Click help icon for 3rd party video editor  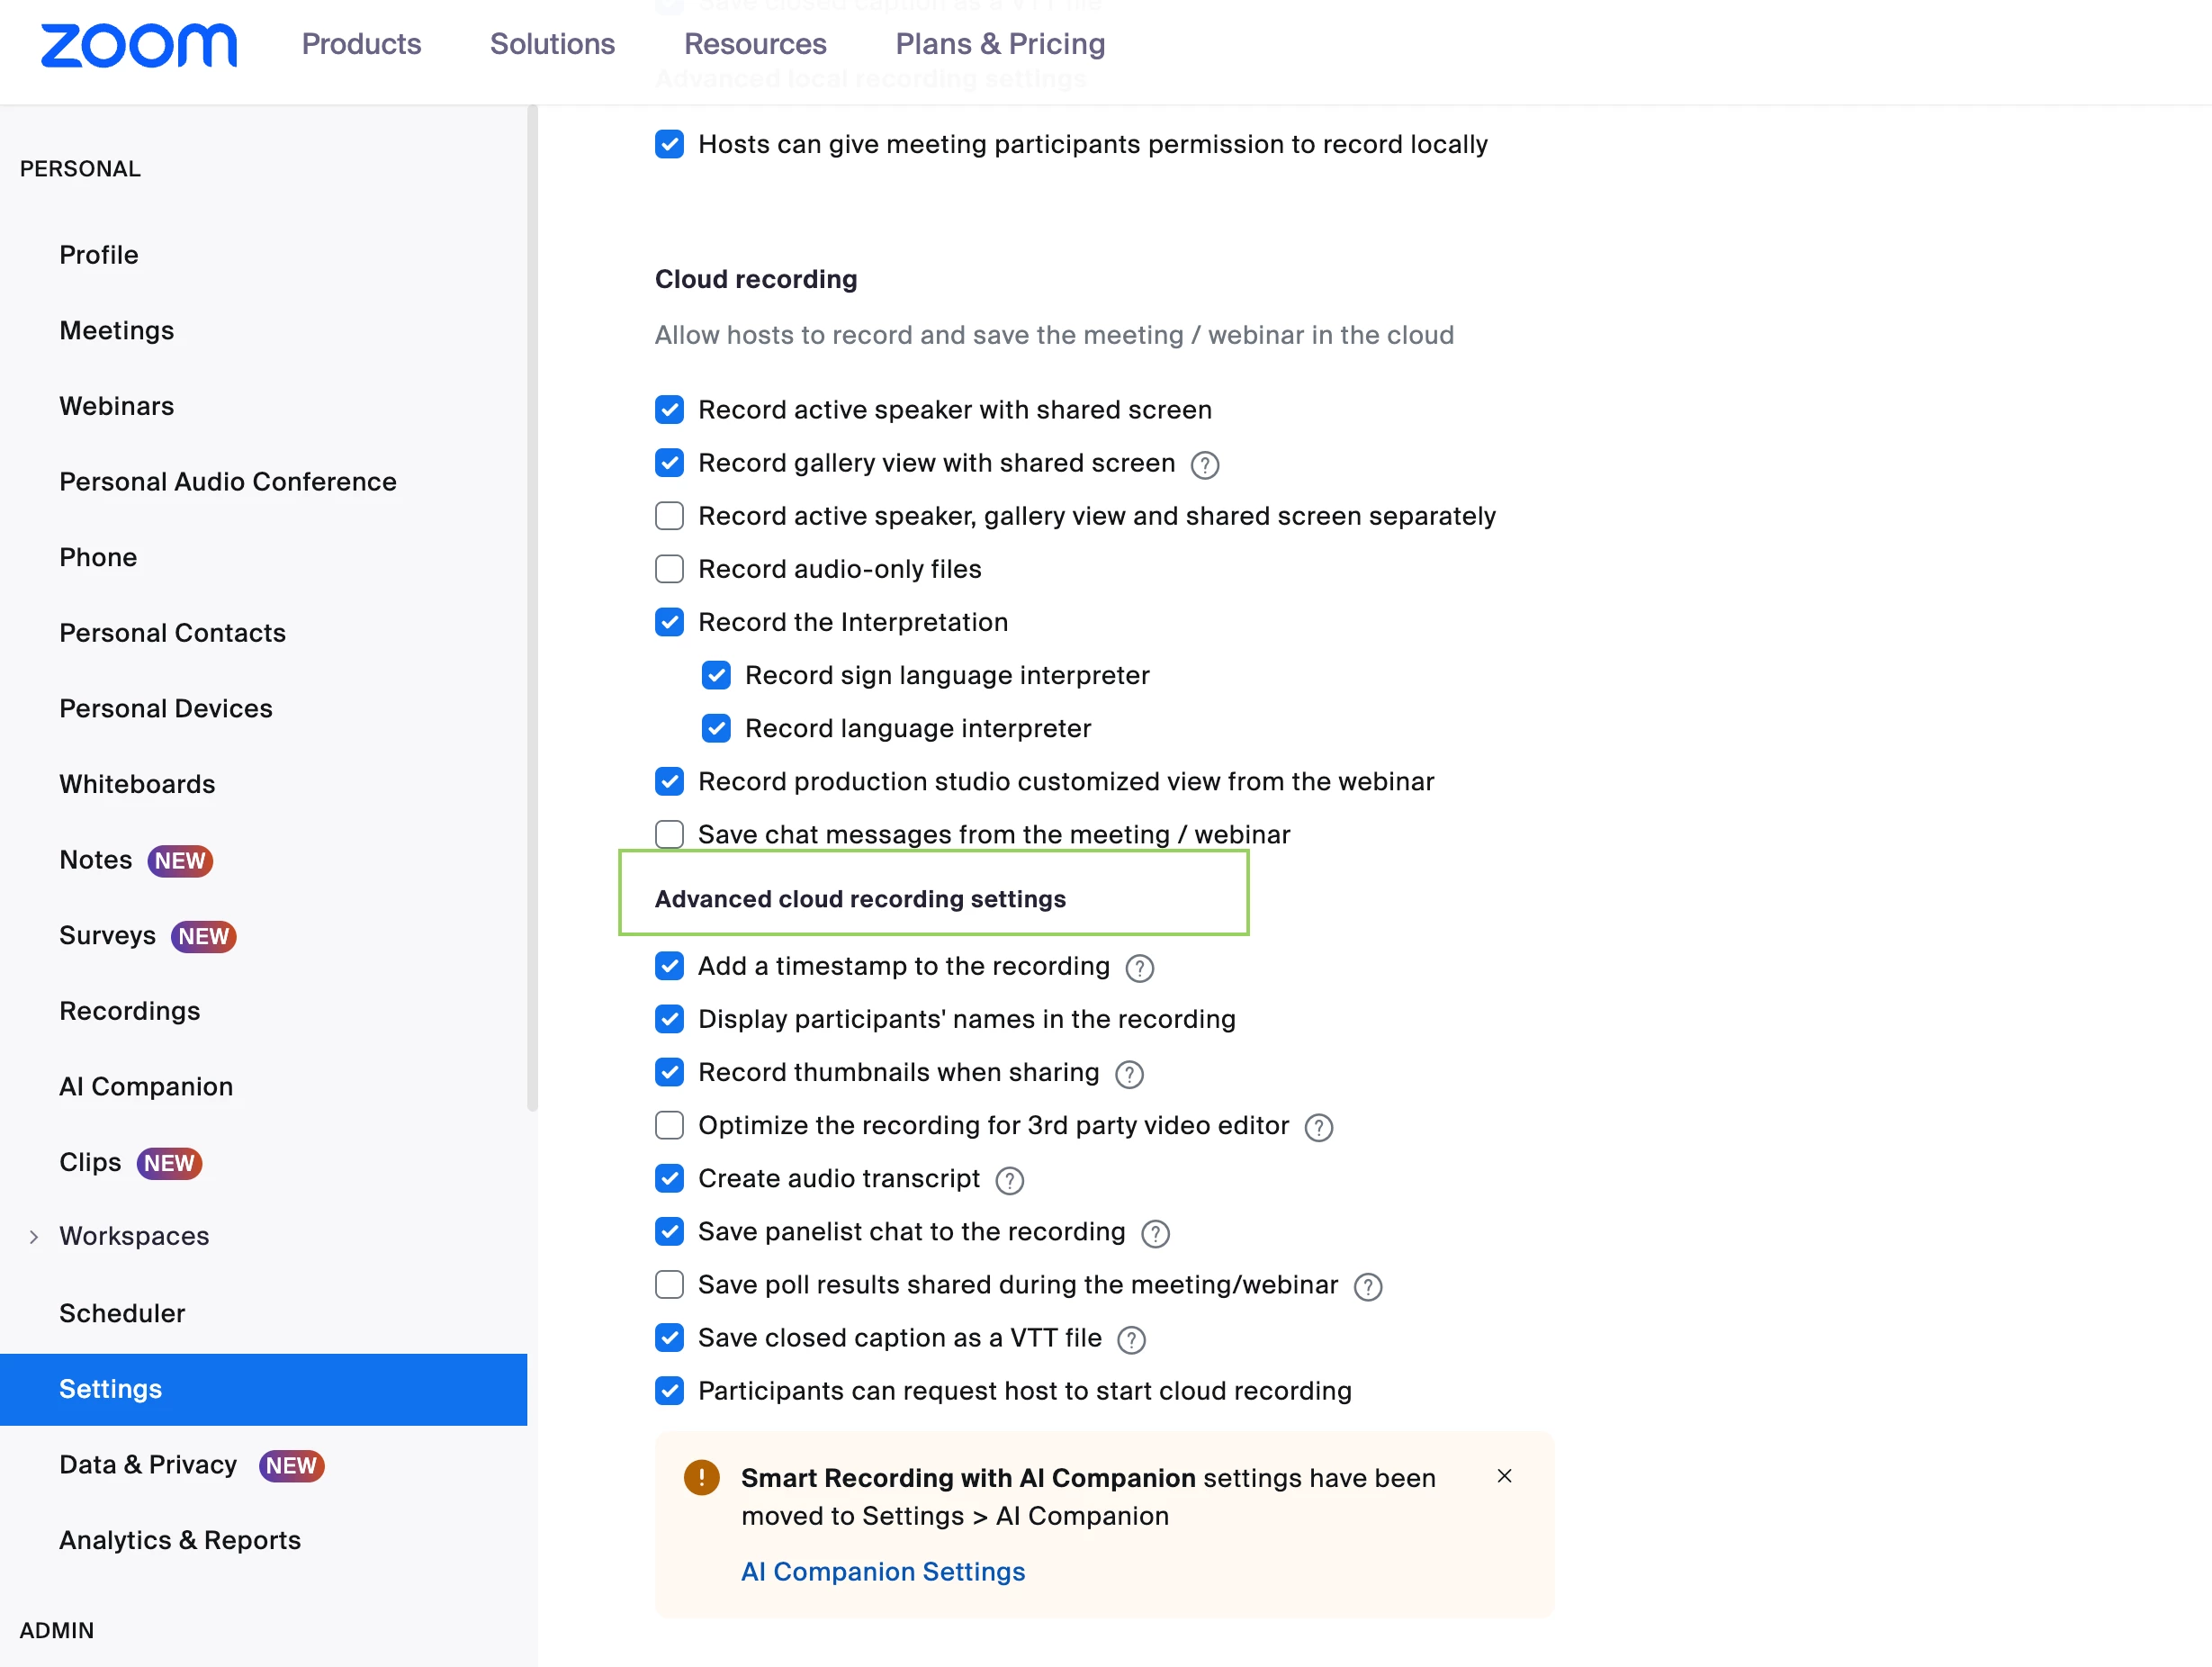click(1318, 1127)
